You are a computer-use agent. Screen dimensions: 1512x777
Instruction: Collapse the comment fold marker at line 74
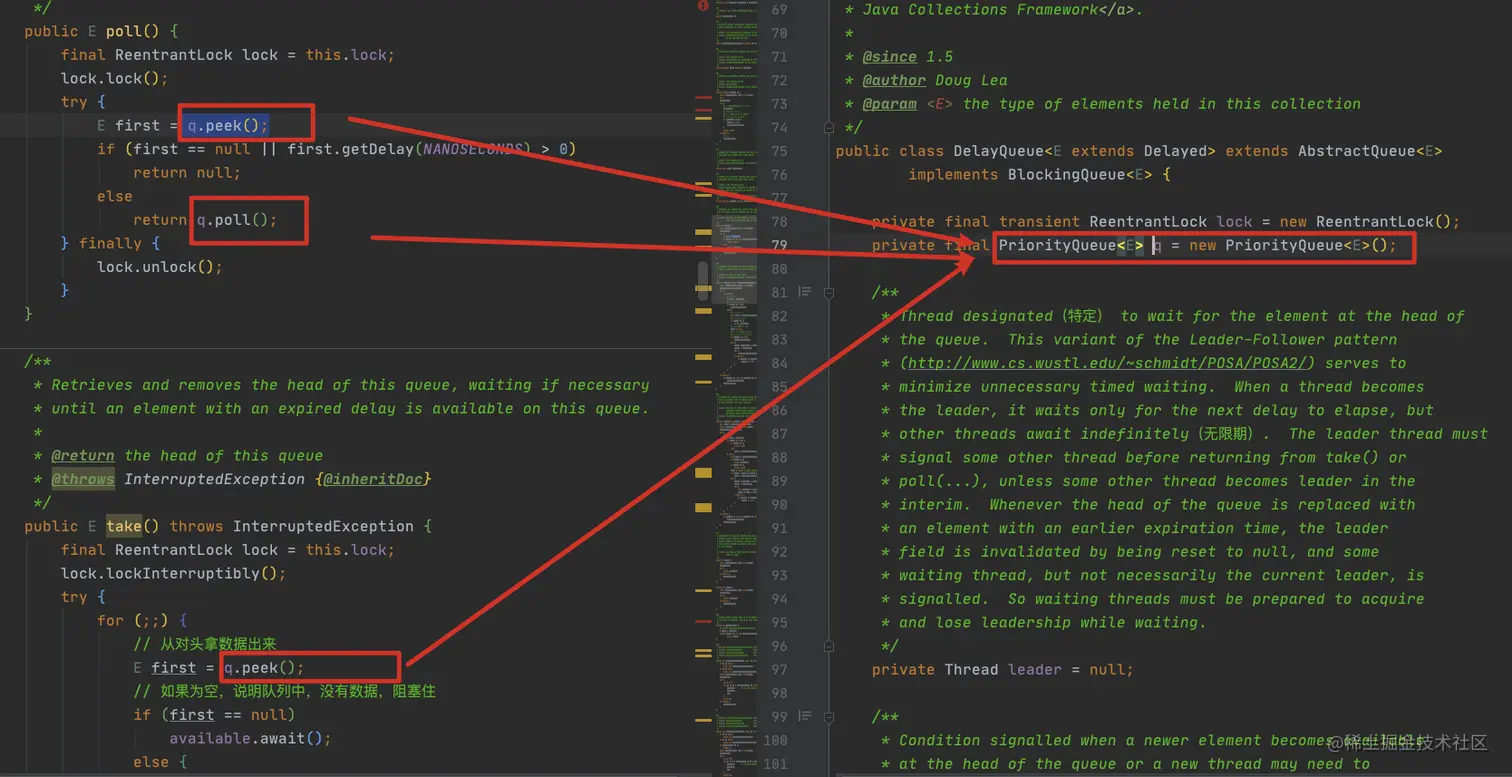828,127
